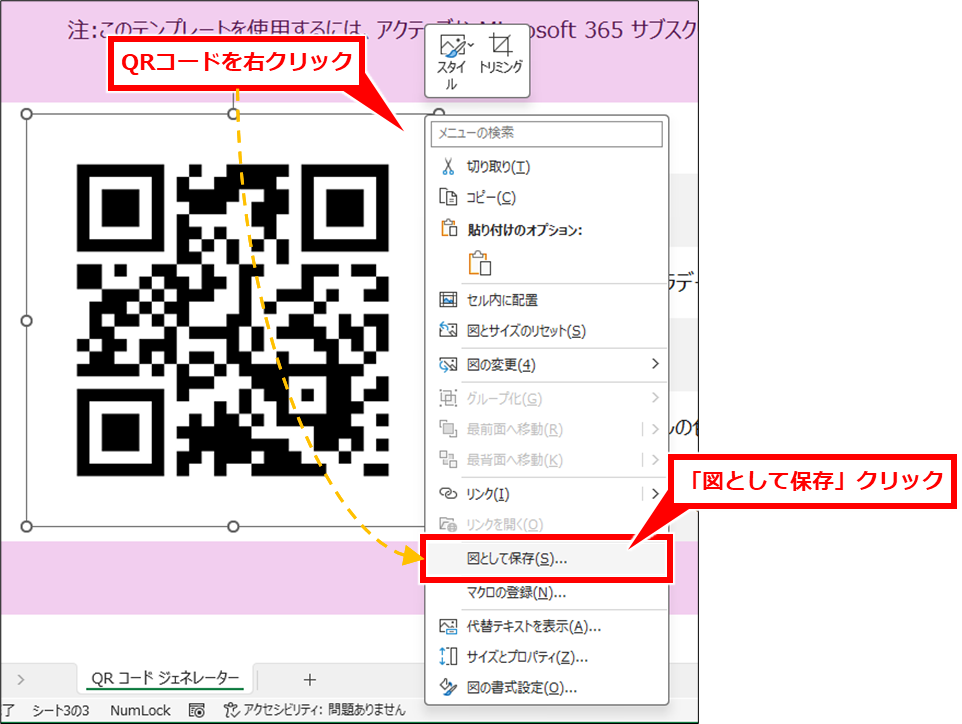Screen dimensions: 962x724
Task: Click the Paste Options (貼り付けのオプション) clipboard icon
Action: point(448,229)
